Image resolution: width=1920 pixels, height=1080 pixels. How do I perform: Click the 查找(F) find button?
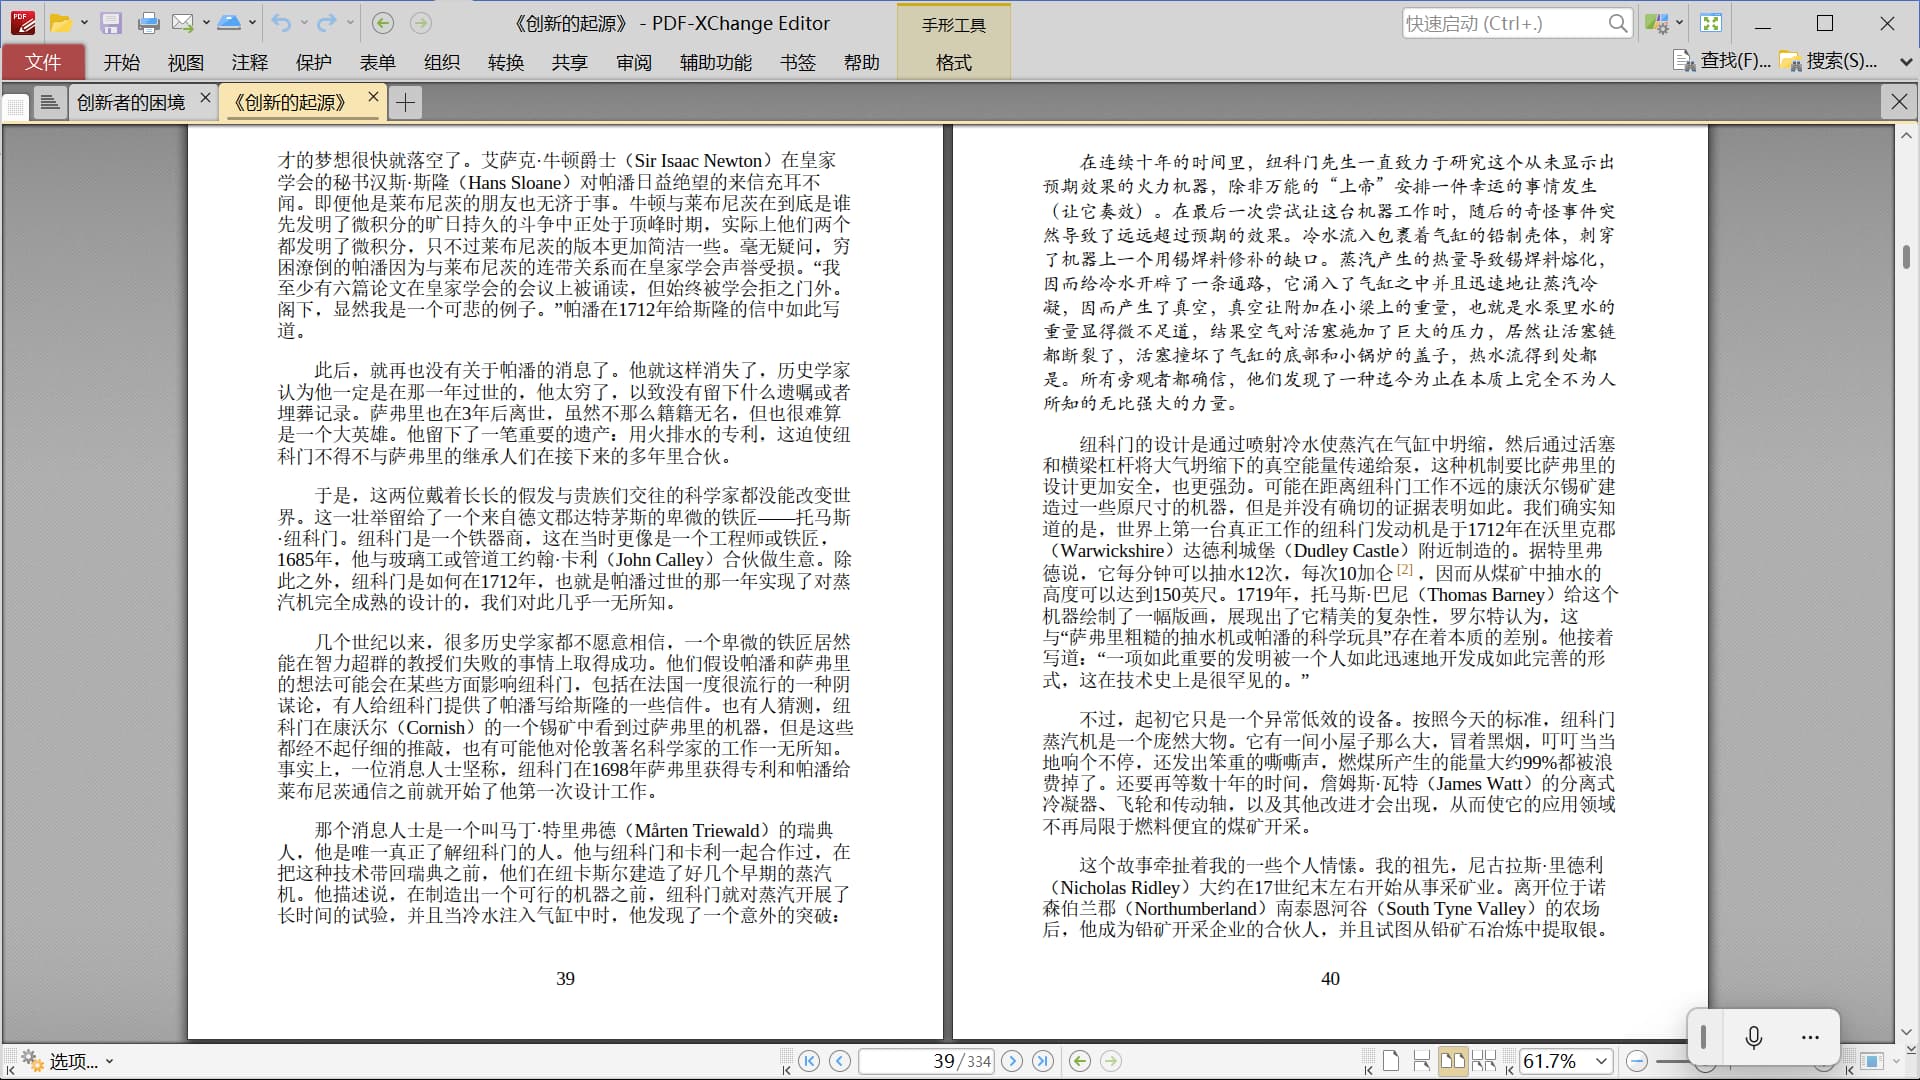pyautogui.click(x=1724, y=61)
